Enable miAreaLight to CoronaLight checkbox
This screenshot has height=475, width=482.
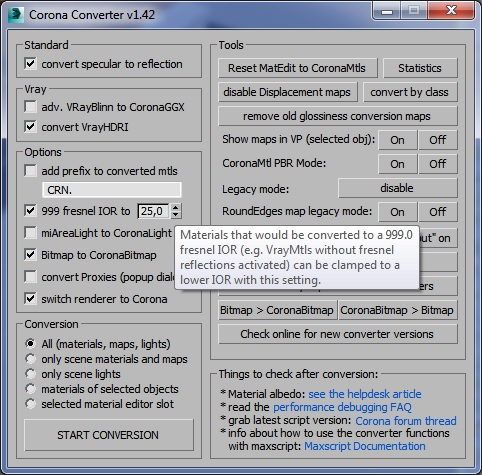(30, 233)
